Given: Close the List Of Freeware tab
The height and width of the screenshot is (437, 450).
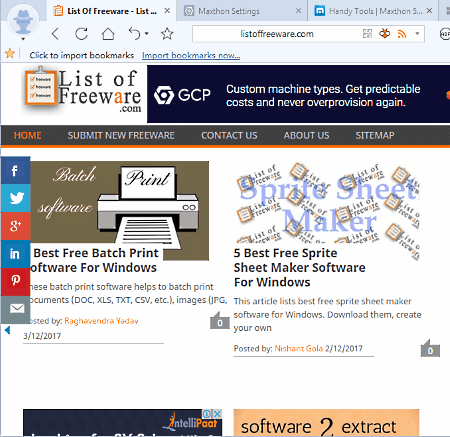Looking at the screenshot, I should pos(167,11).
